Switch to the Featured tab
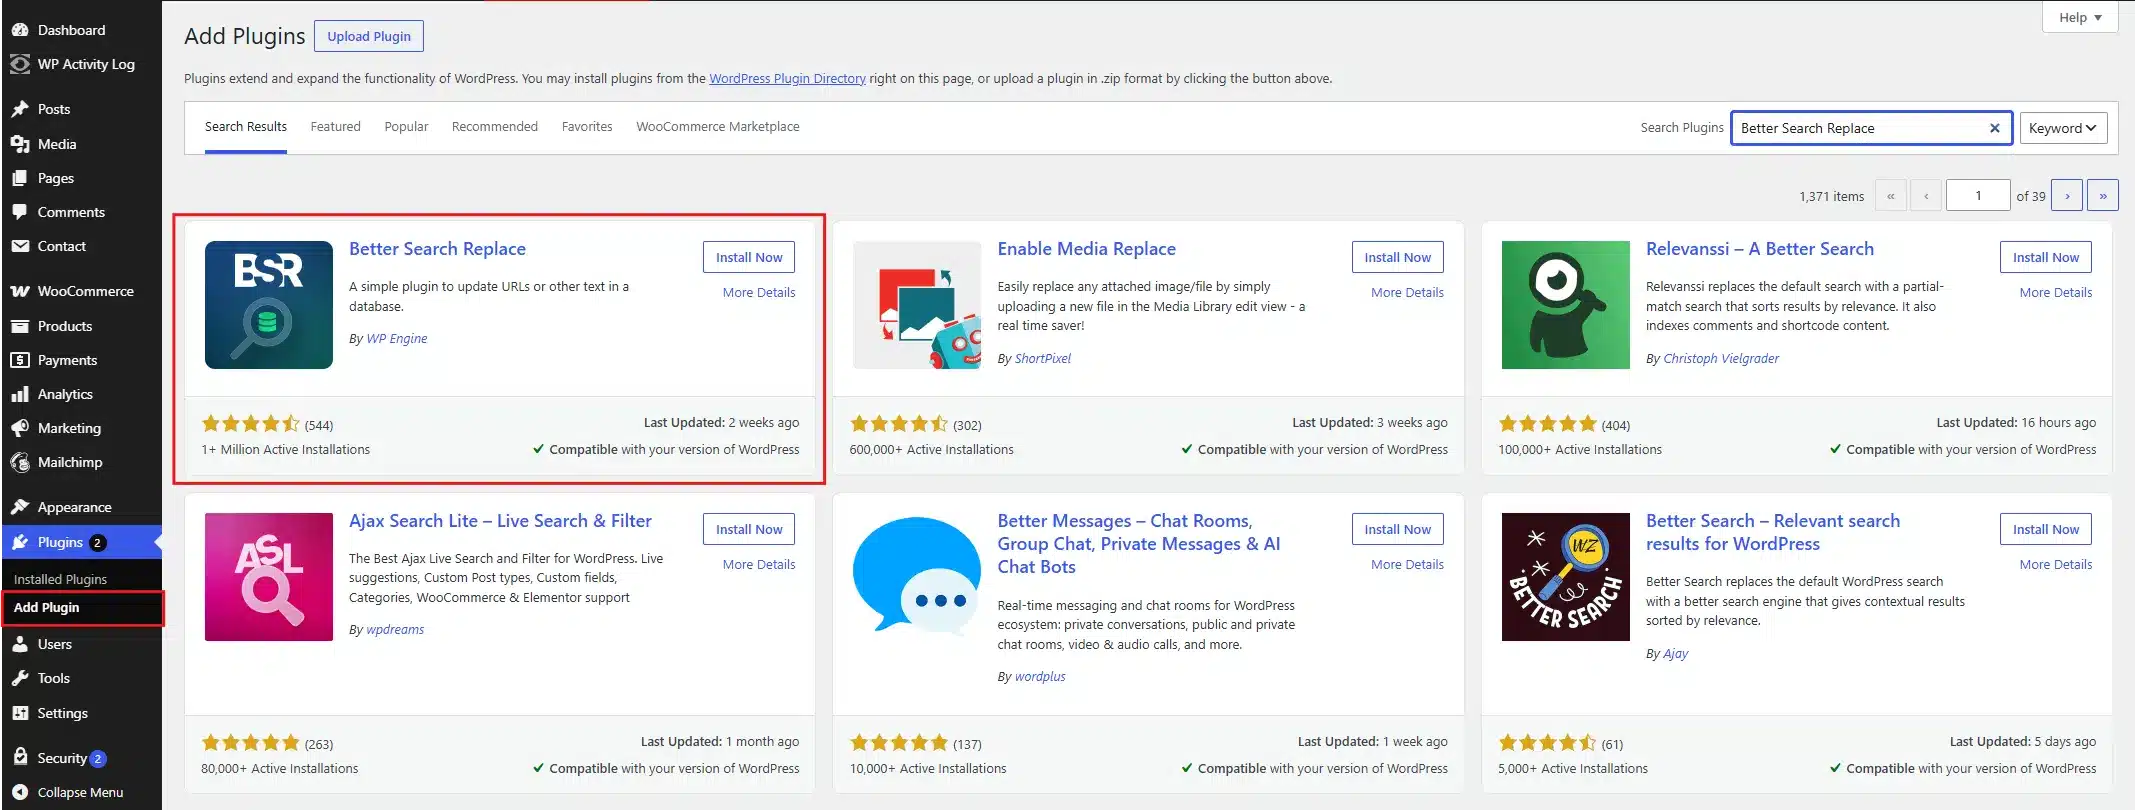 (335, 127)
